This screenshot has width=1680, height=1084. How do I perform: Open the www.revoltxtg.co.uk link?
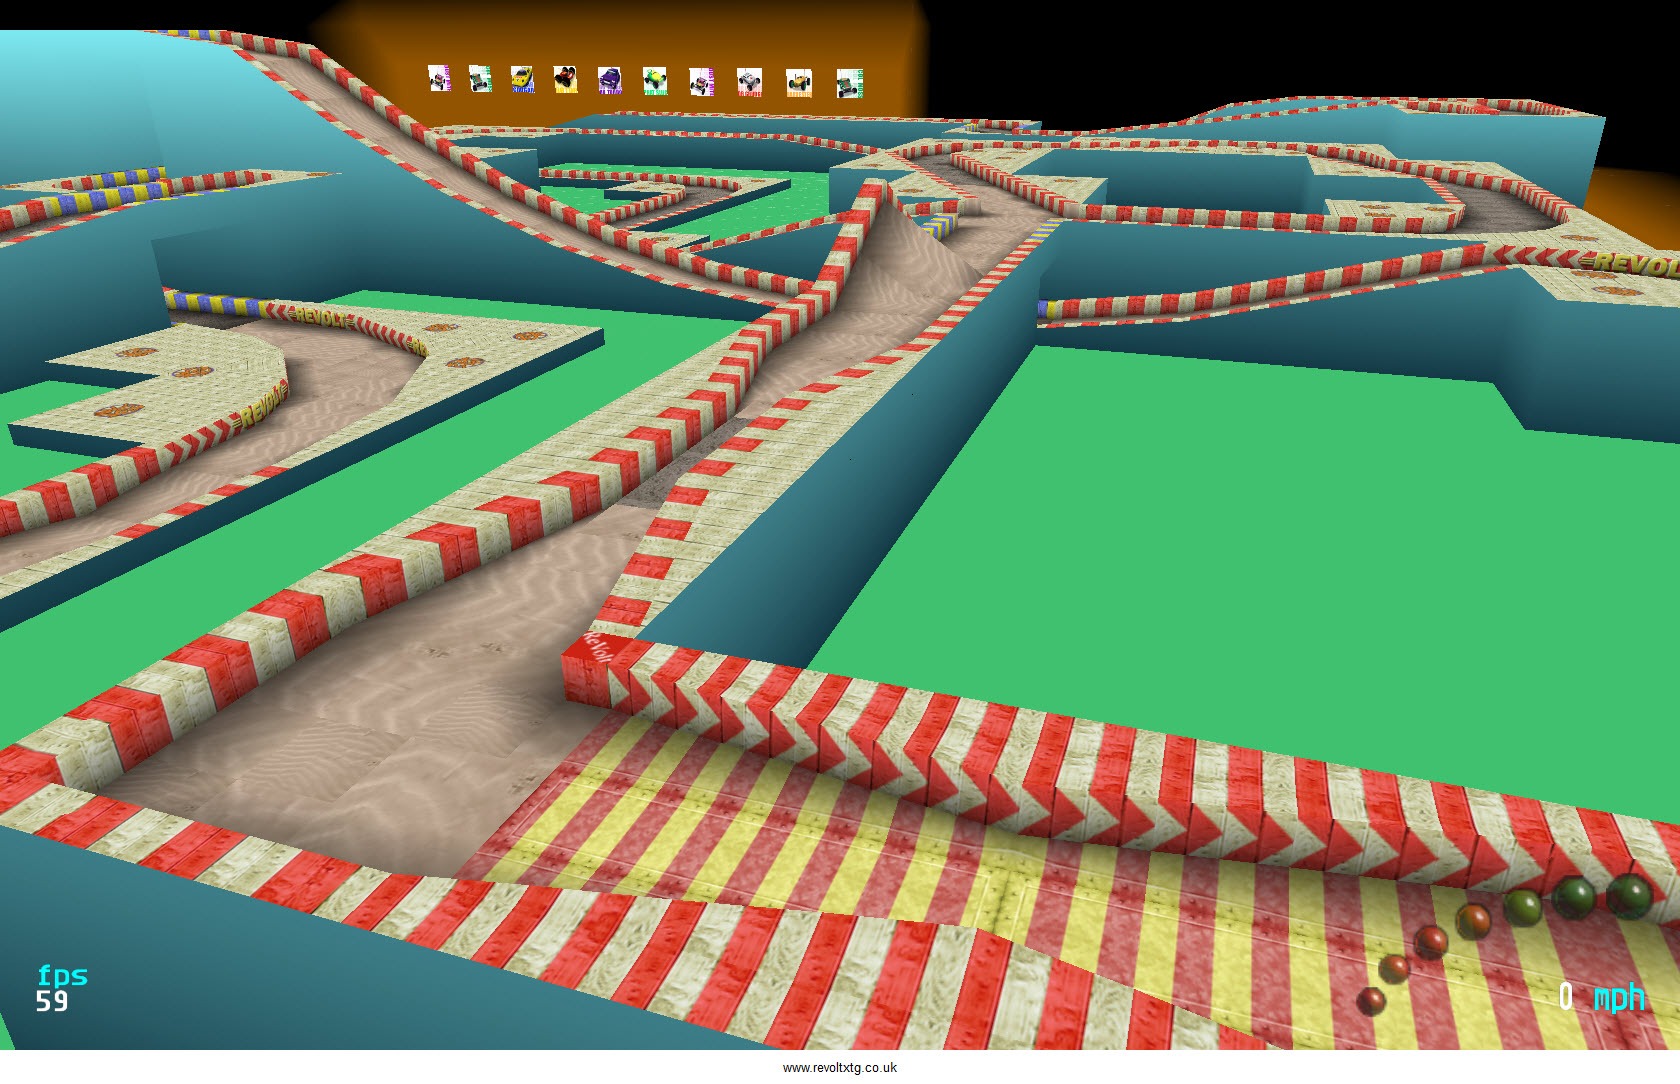840,1068
